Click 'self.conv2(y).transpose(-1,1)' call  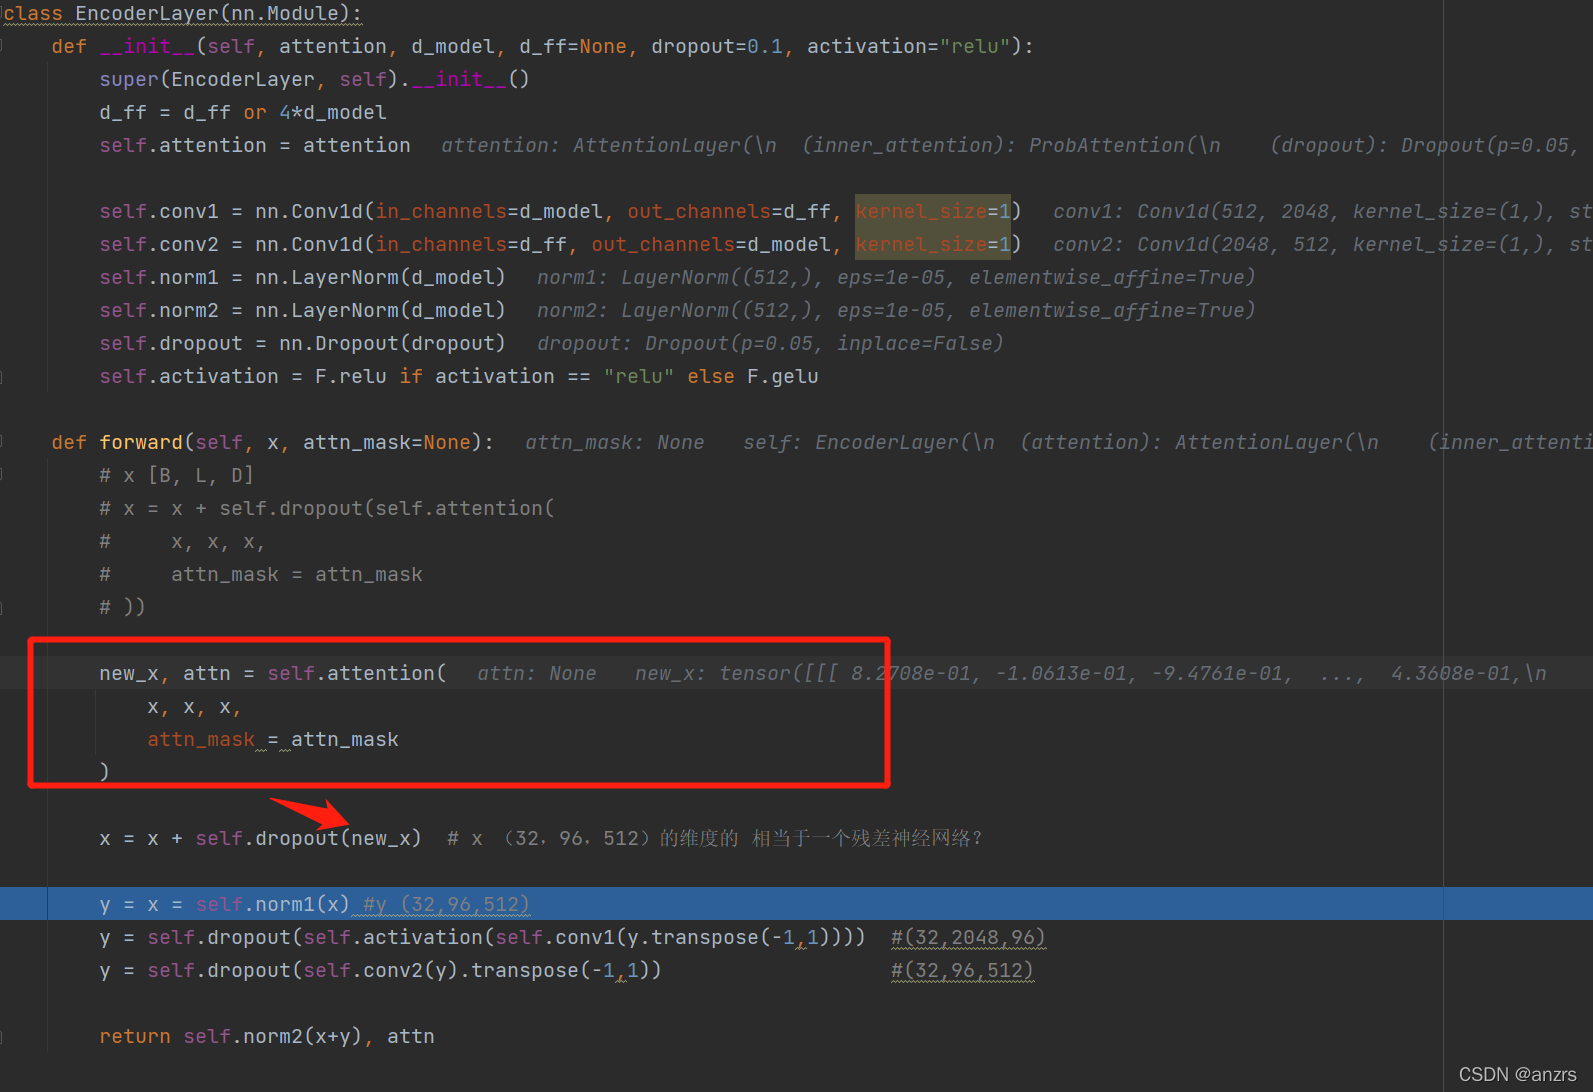[x=477, y=970]
